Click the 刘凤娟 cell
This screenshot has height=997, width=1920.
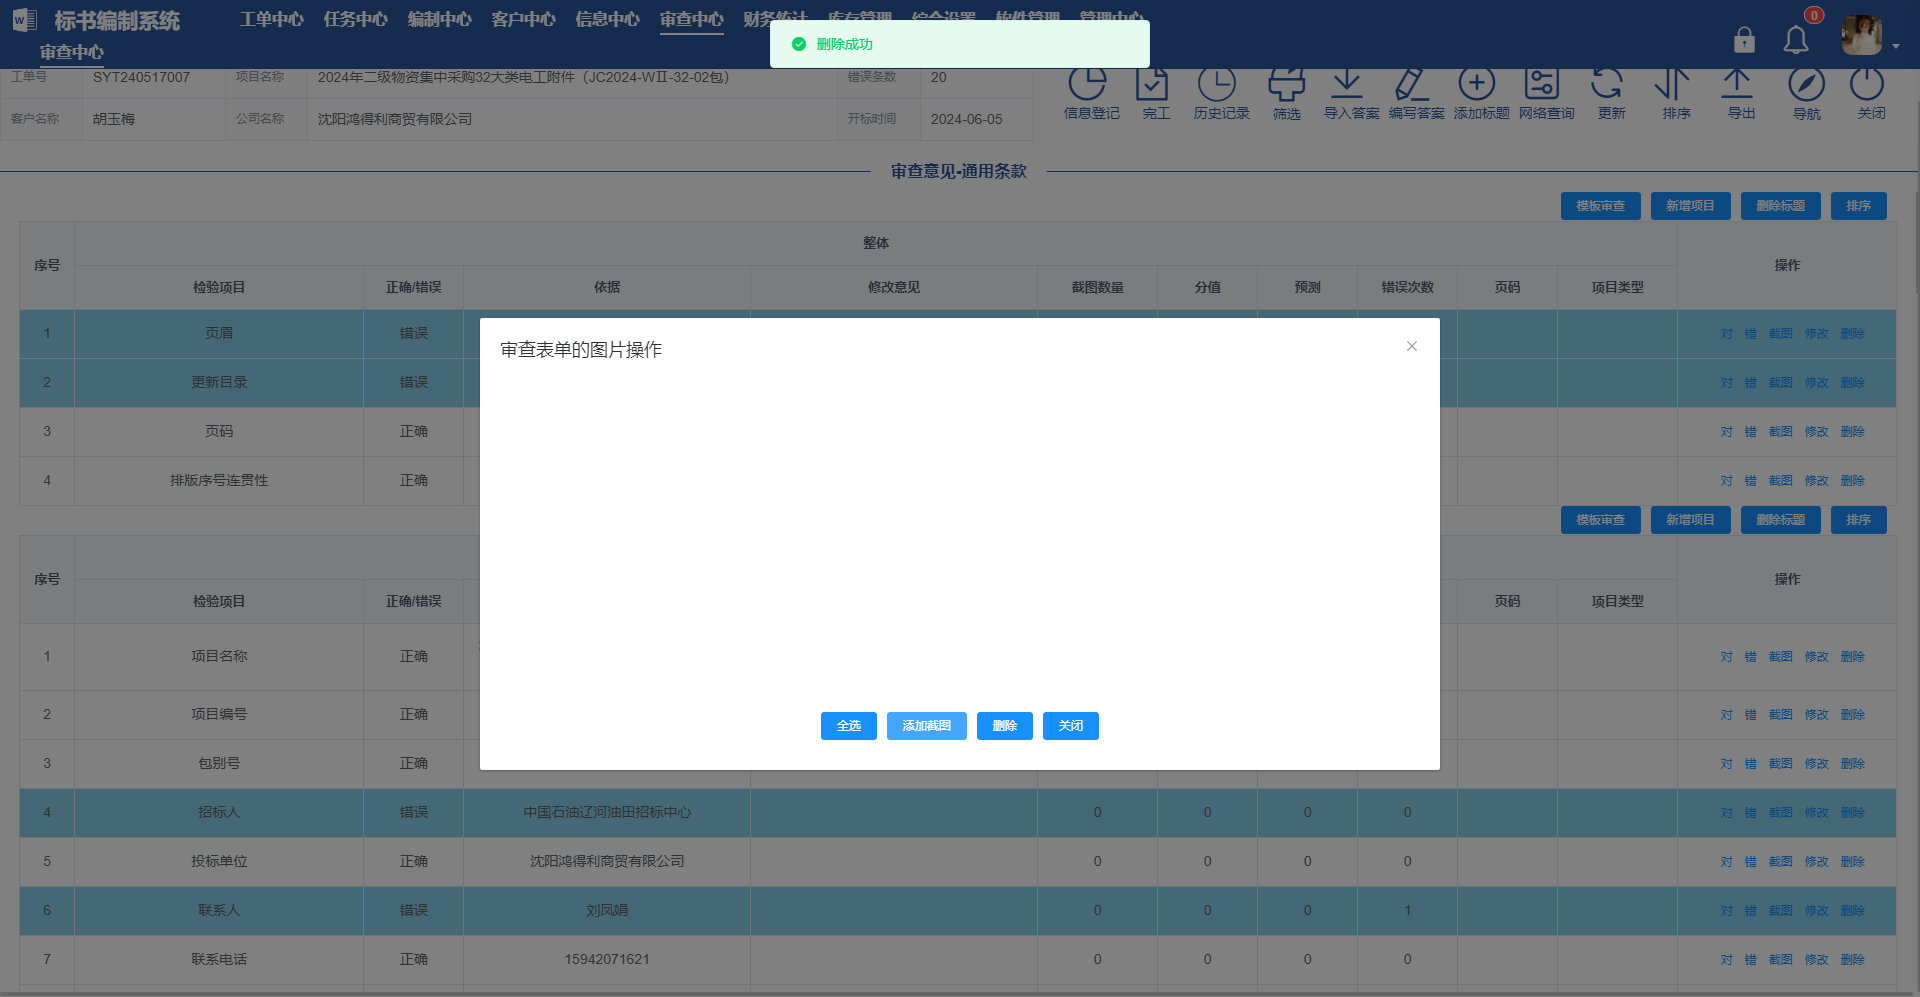[607, 911]
